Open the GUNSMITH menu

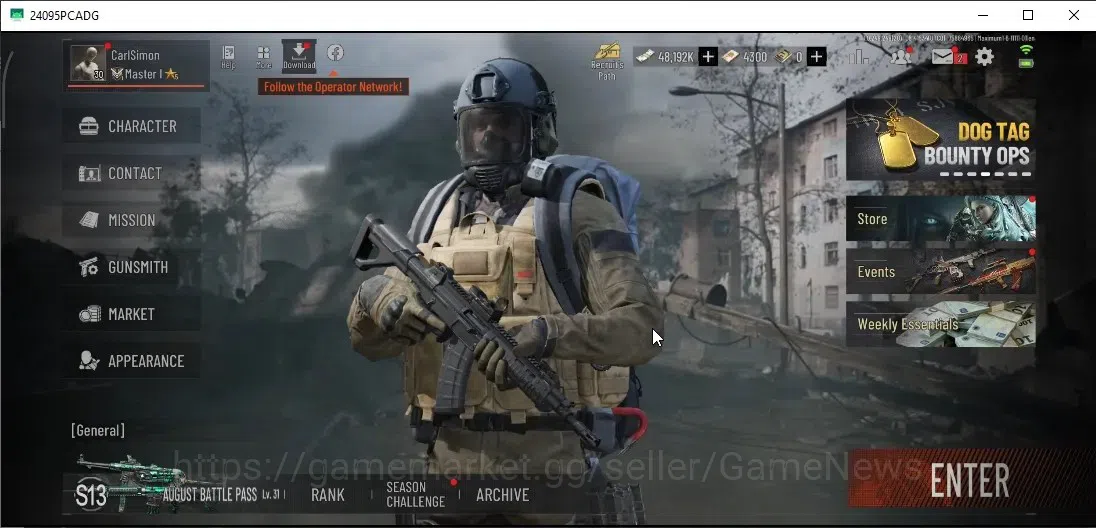(x=131, y=267)
